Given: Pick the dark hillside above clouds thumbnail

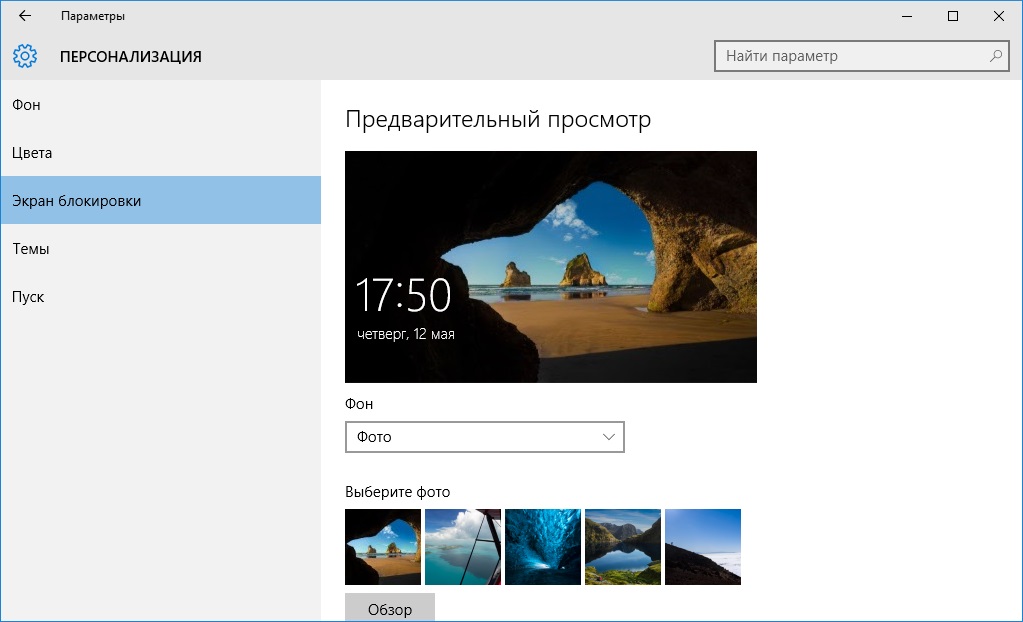Looking at the screenshot, I should 703,547.
